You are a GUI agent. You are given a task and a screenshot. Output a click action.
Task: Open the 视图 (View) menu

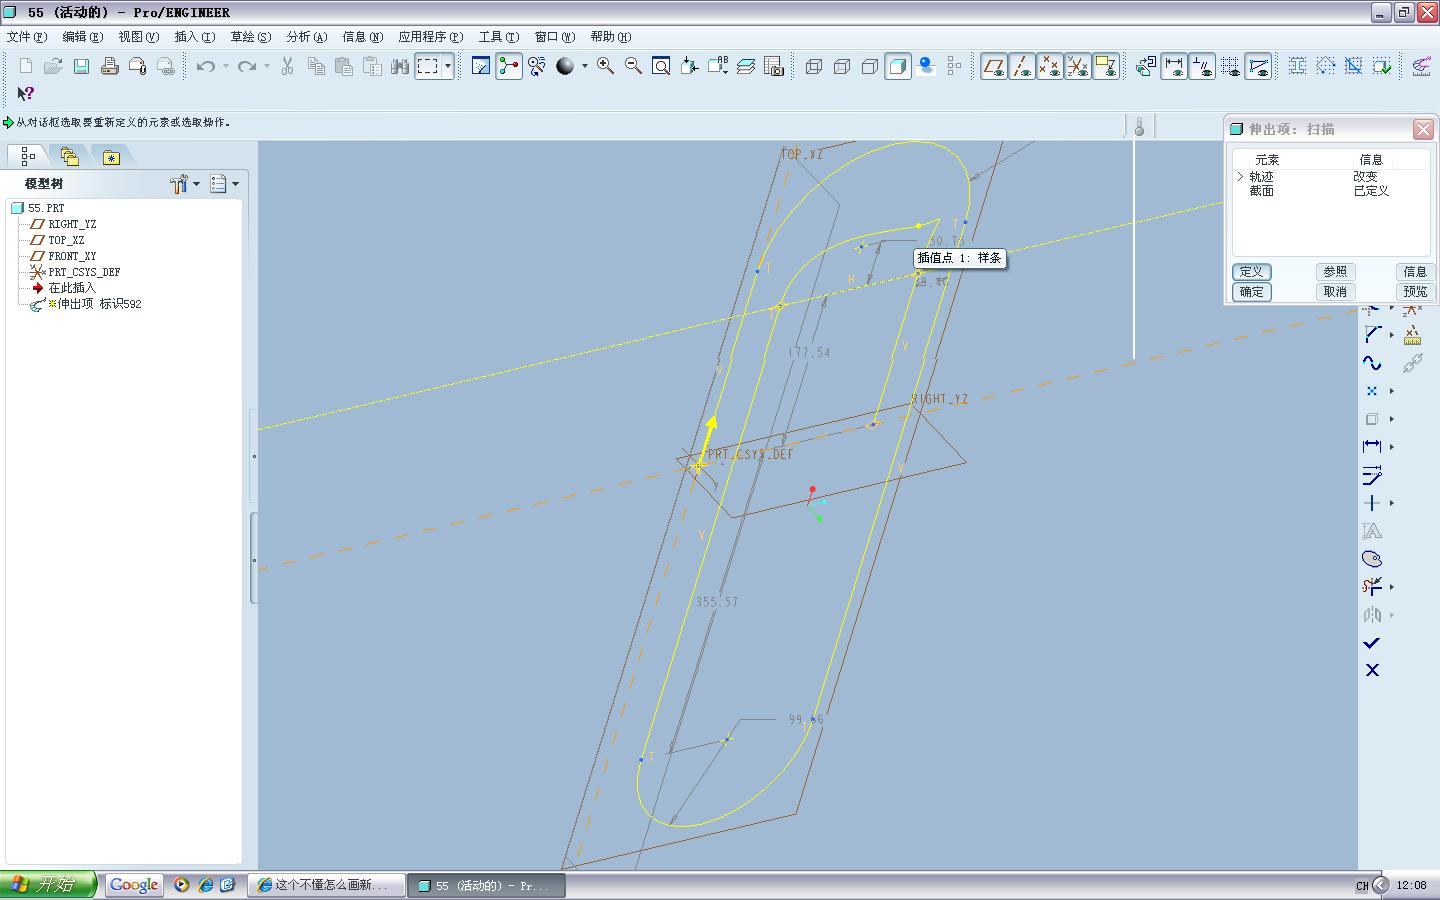point(139,37)
